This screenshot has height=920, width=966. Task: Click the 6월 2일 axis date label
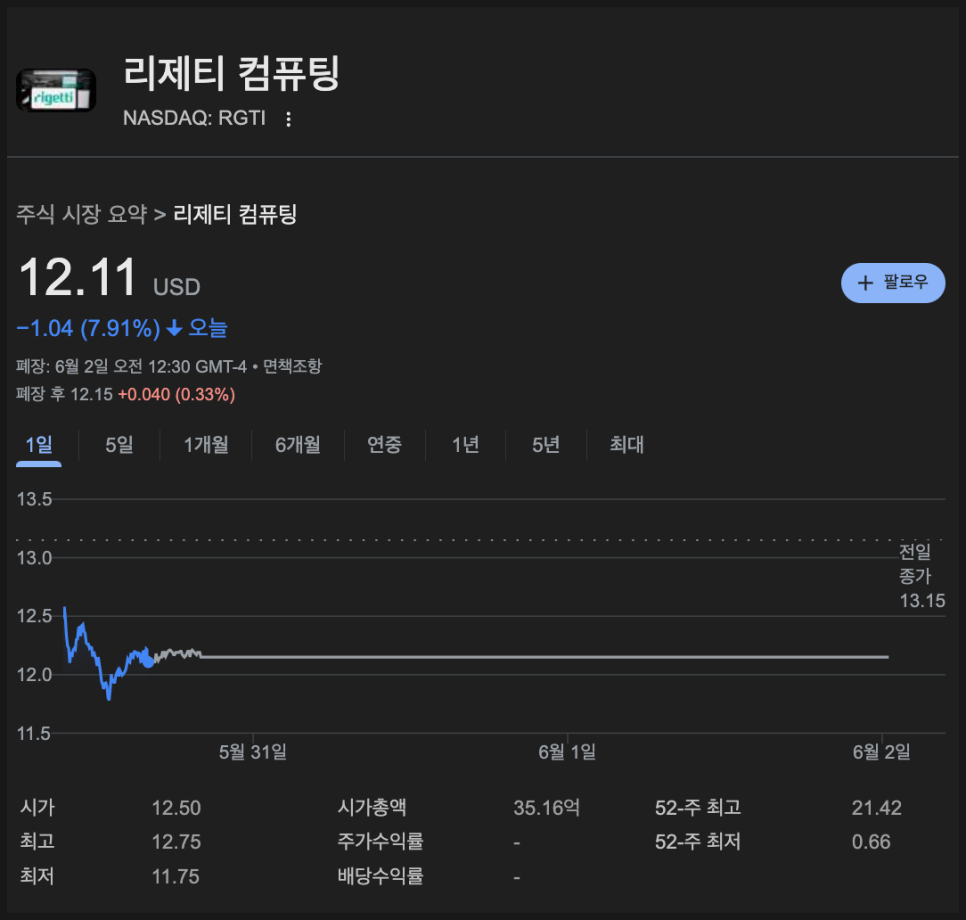pyautogui.click(x=882, y=752)
